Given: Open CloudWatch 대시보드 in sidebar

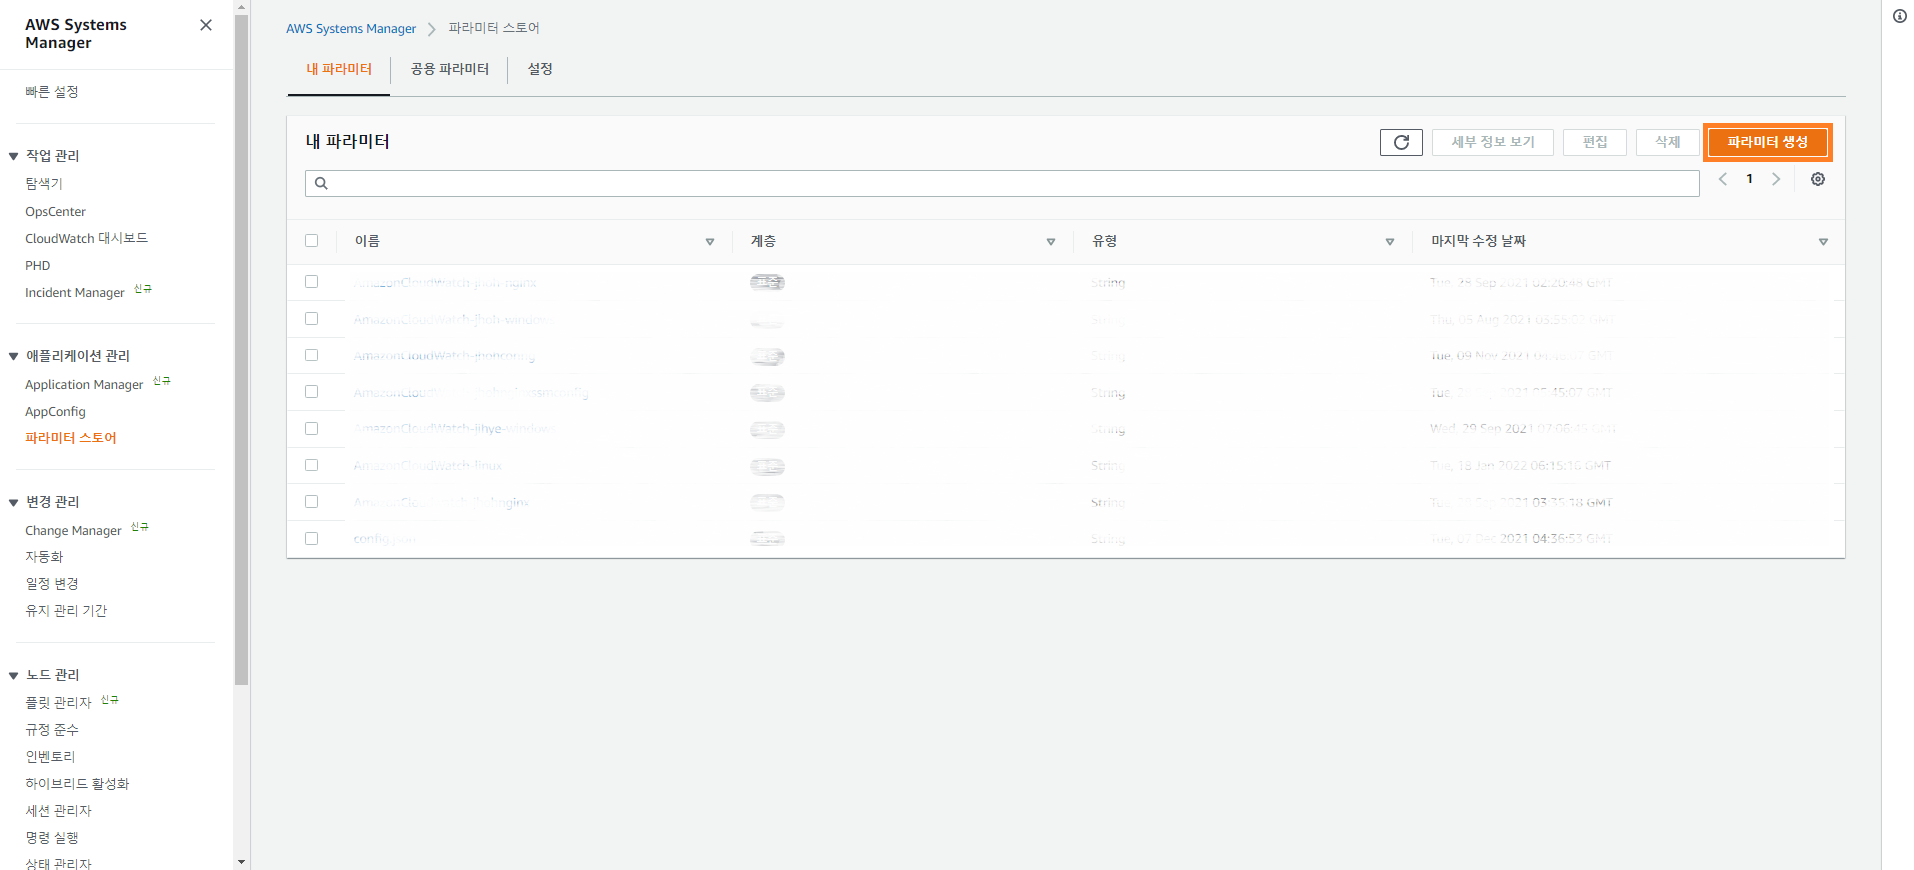Looking at the screenshot, I should click(87, 238).
